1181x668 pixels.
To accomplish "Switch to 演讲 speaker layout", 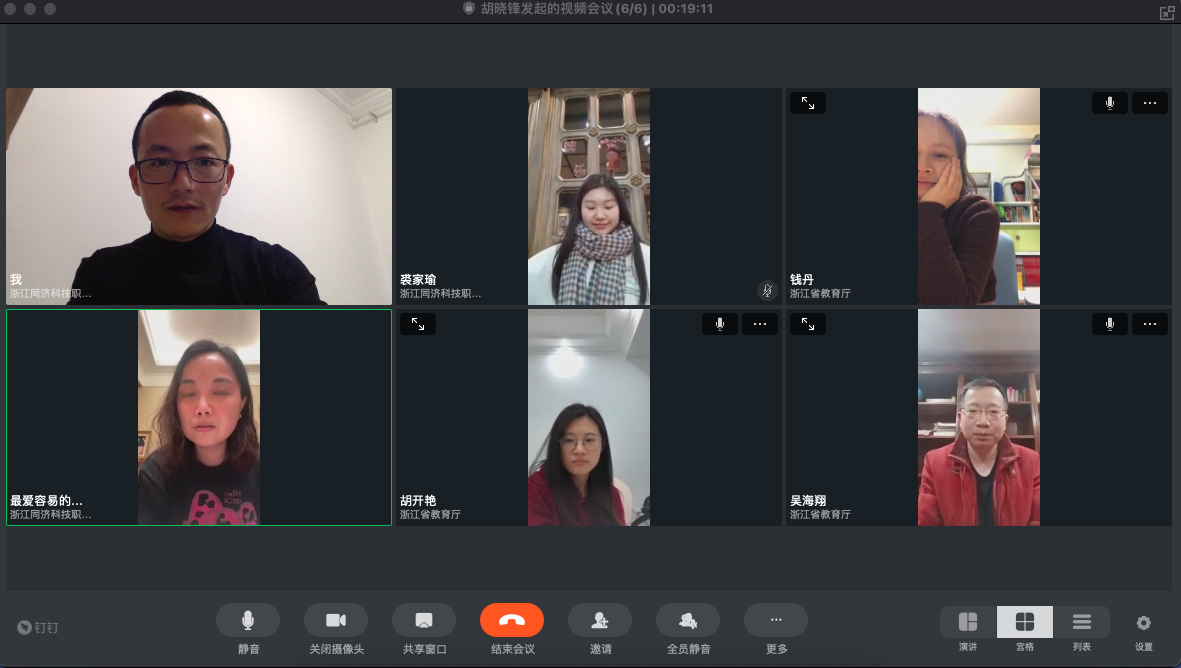I will (x=968, y=622).
